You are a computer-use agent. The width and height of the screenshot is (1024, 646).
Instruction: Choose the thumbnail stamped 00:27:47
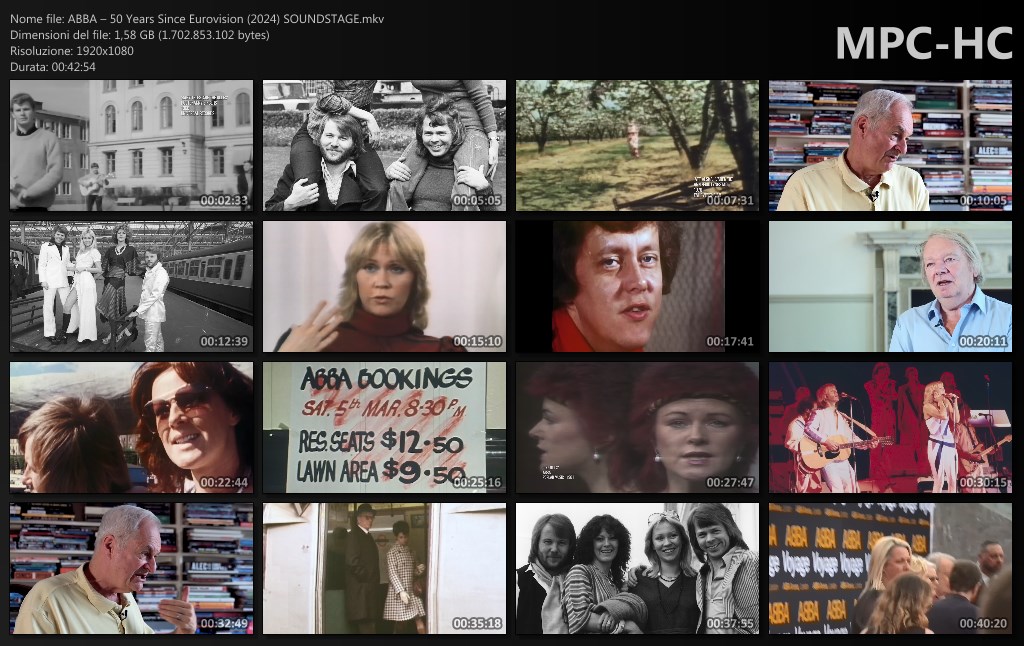coord(637,427)
